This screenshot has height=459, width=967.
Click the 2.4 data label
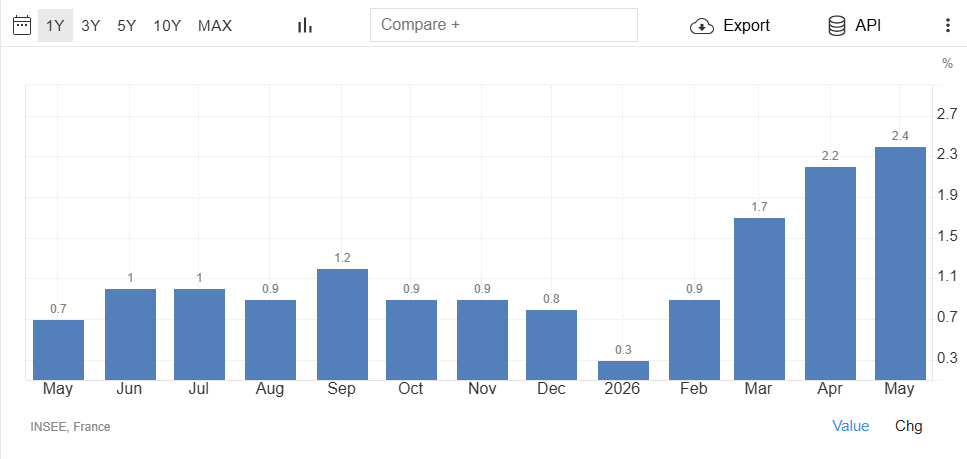(x=900, y=136)
